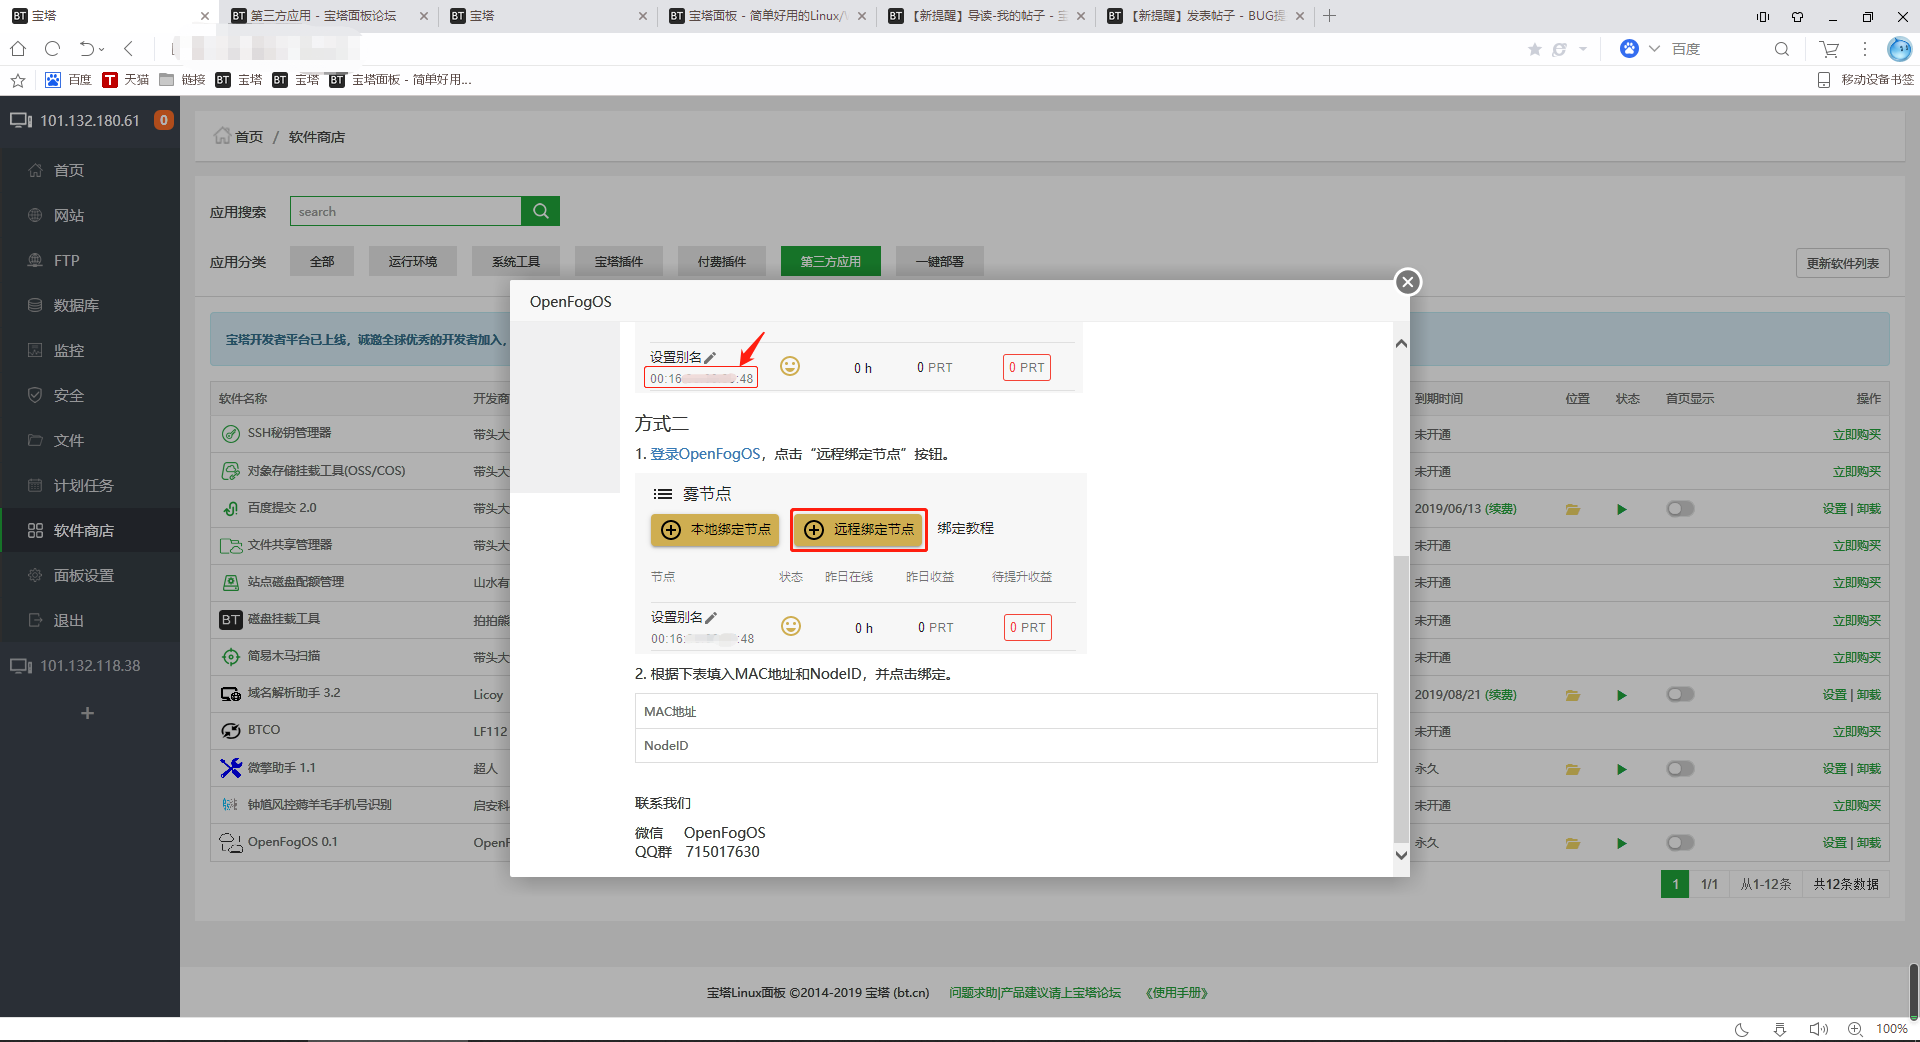Click 远程绑定节点 button in dialog
The width and height of the screenshot is (1920, 1042).
tap(859, 530)
